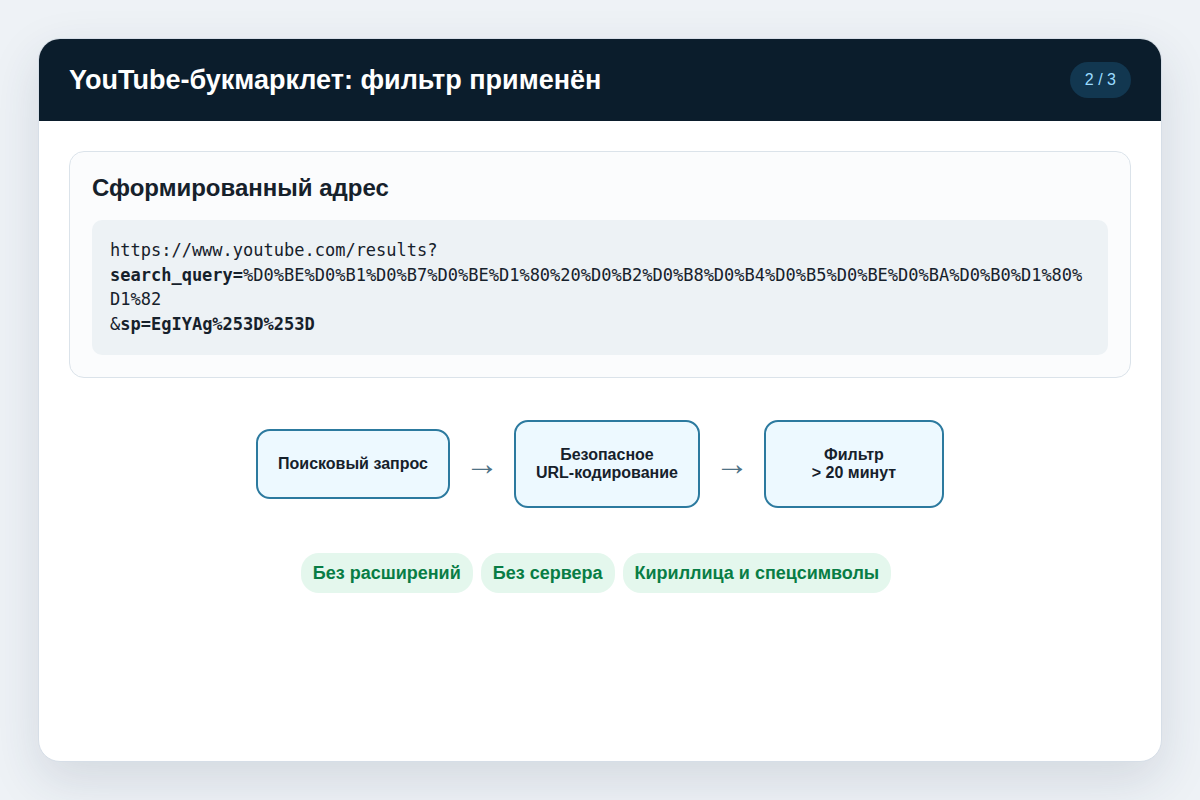This screenshot has height=800, width=1200.
Task: Click the "Безопасное URL-кодирование" step box
Action: [x=607, y=464]
